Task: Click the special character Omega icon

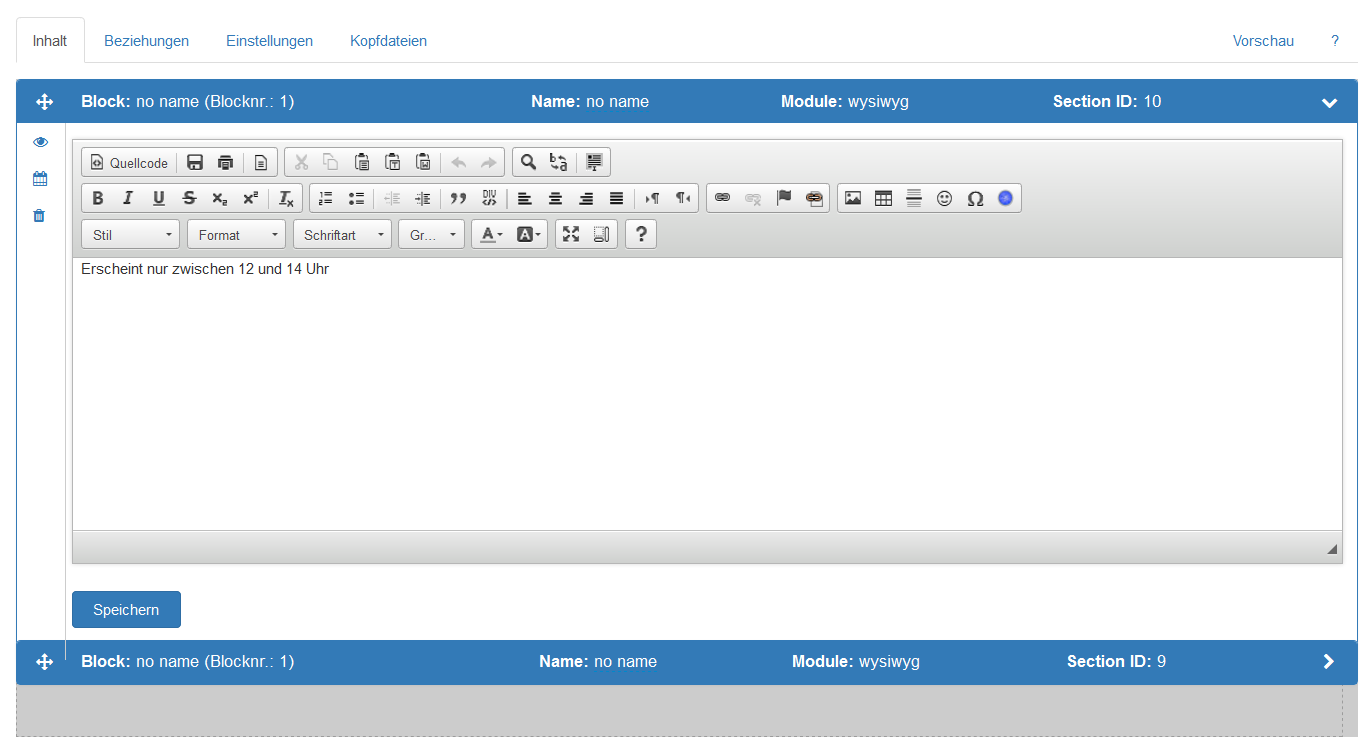Action: click(x=975, y=198)
